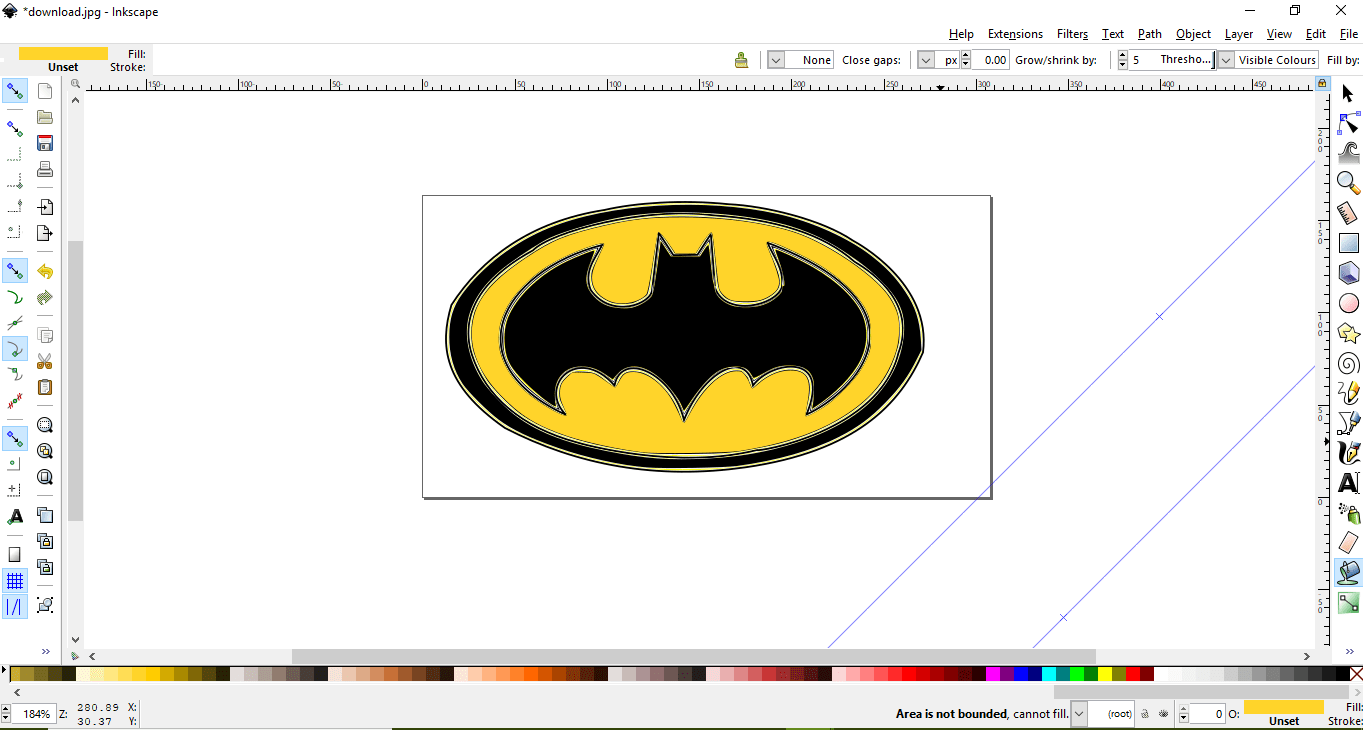
Task: Open the Object menu
Action: [1193, 34]
